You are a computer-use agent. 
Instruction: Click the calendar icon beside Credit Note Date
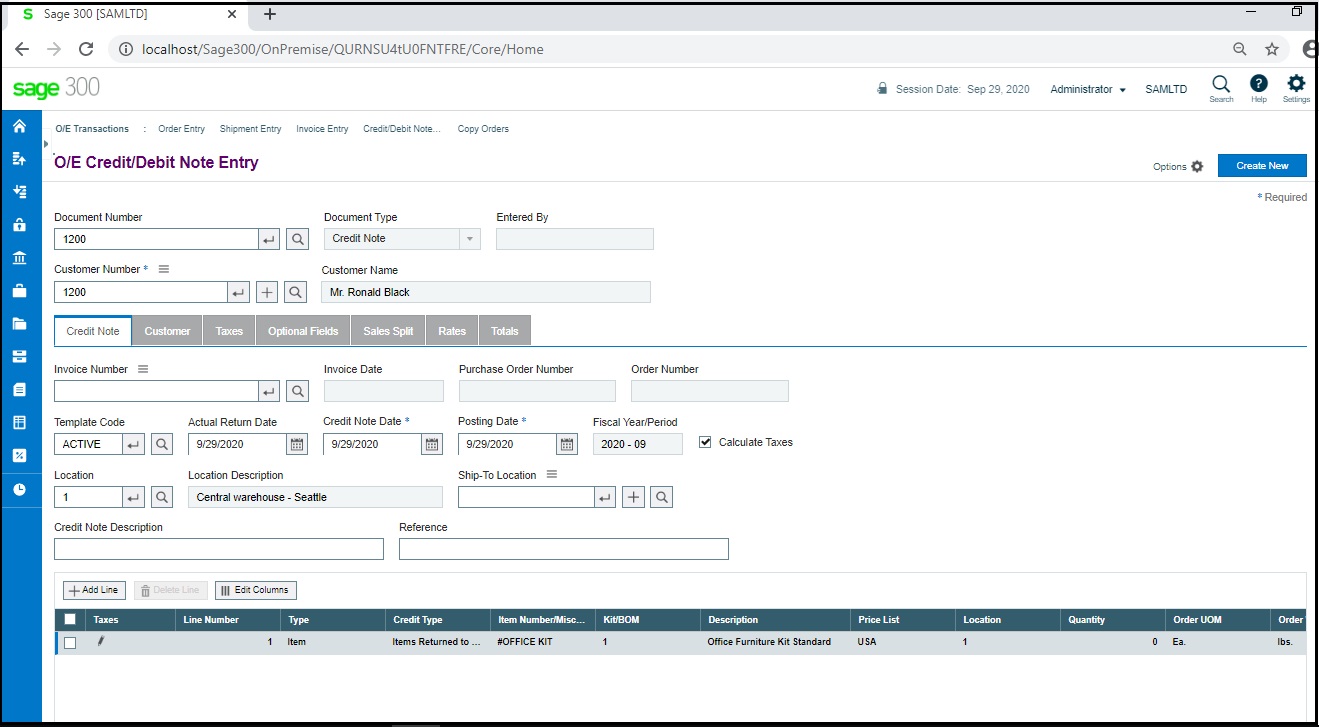click(430, 443)
